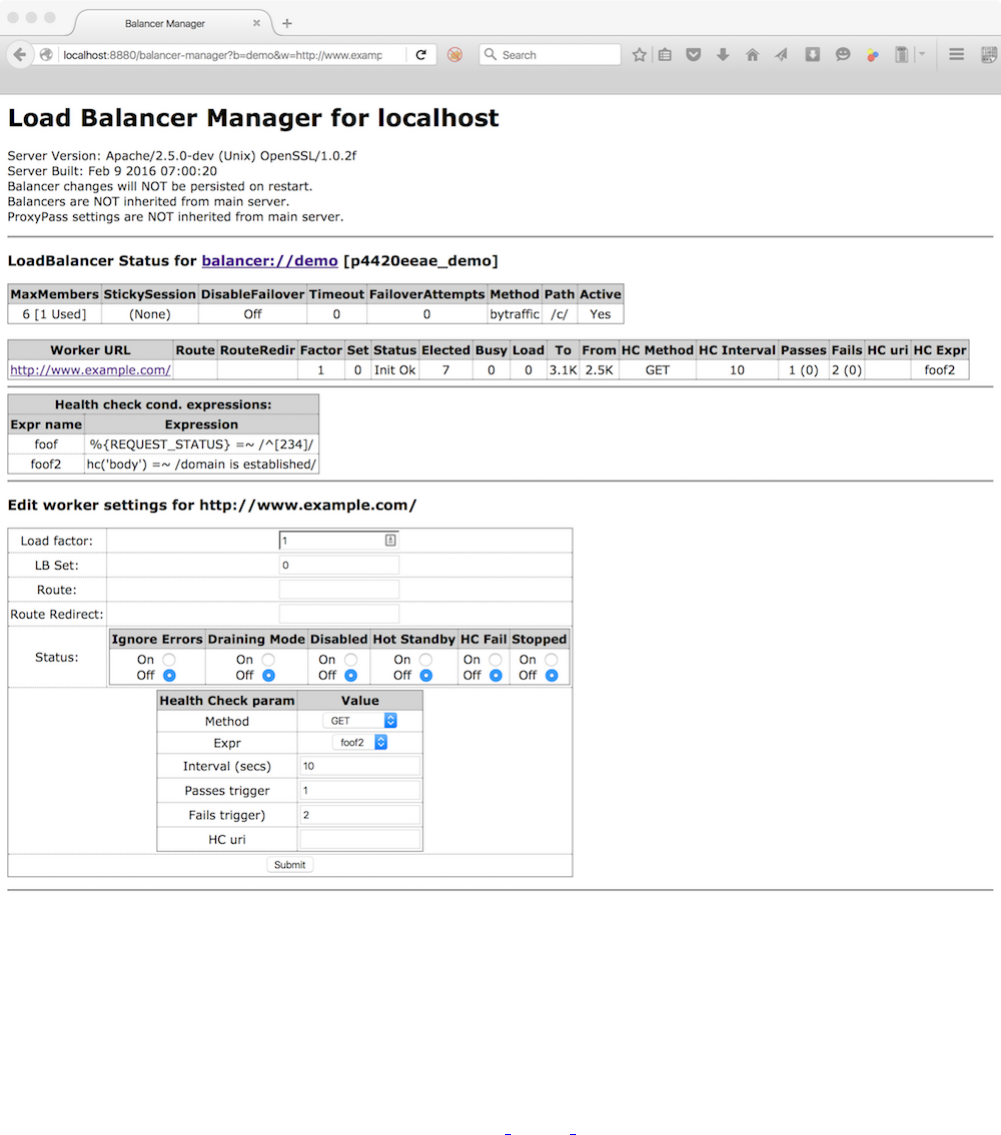Viewport: 1001px width, 1135px height.
Task: Click the Passes trigger input field
Action: (x=360, y=790)
